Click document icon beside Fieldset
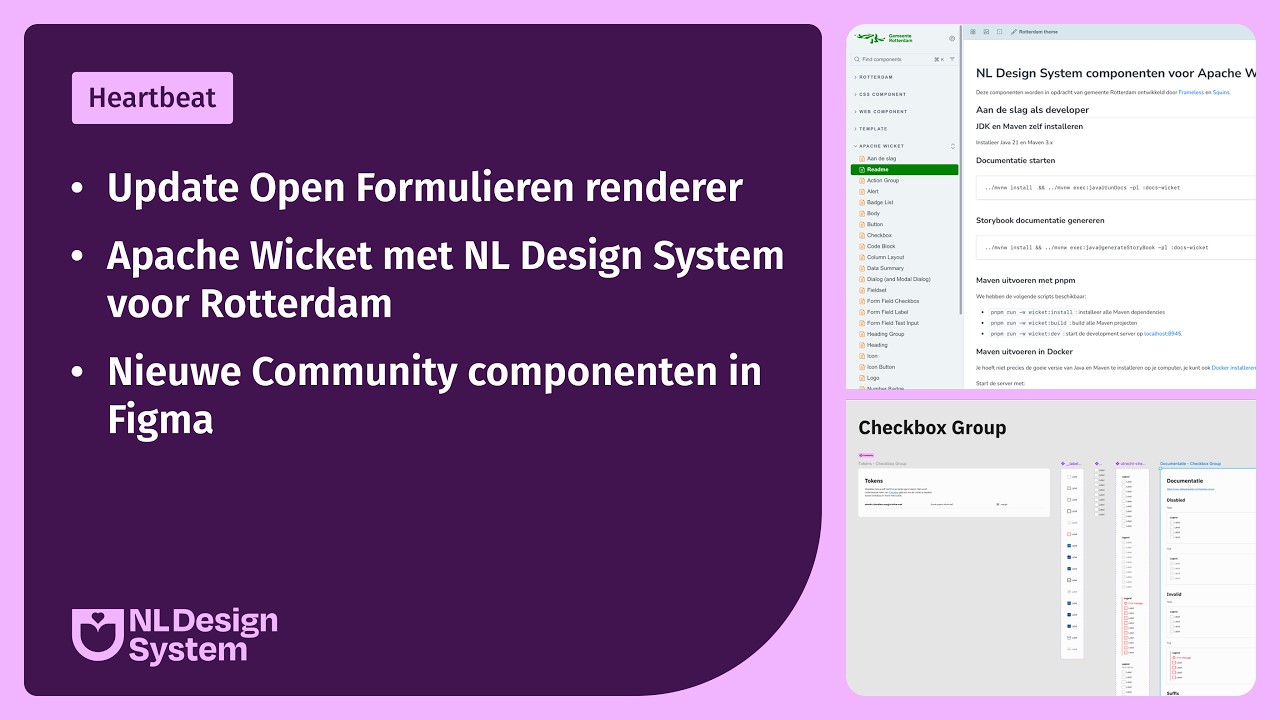Image resolution: width=1280 pixels, height=720 pixels. (862, 290)
